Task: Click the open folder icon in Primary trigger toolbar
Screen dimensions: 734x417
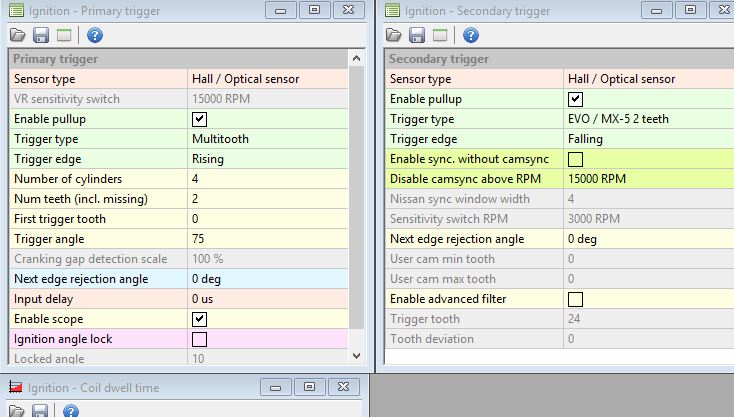Action: point(18,35)
